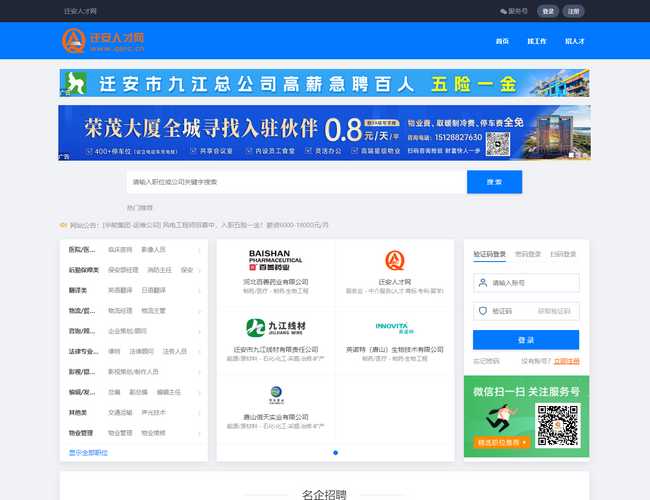Open the 九江线材 company logo

click(x=275, y=327)
